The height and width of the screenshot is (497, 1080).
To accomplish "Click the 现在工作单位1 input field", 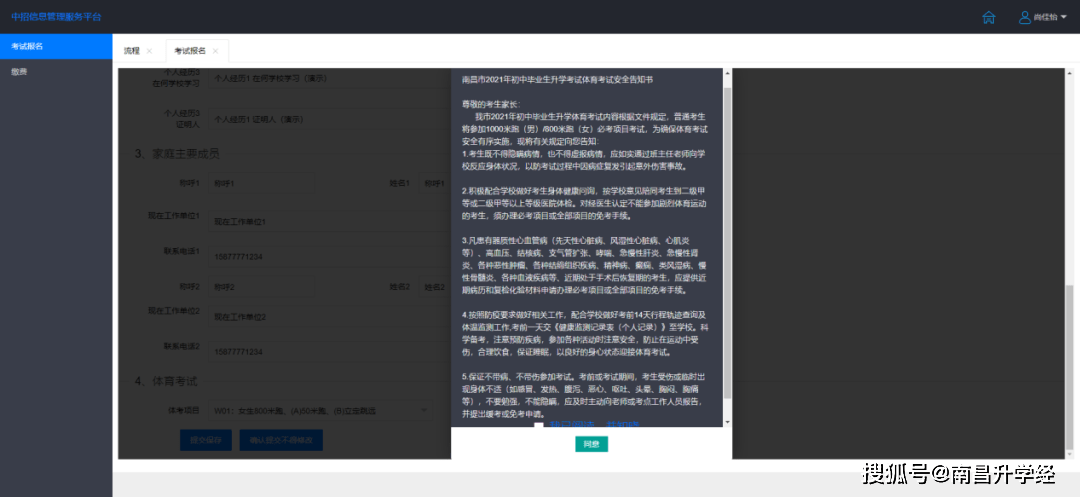I will (x=329, y=221).
